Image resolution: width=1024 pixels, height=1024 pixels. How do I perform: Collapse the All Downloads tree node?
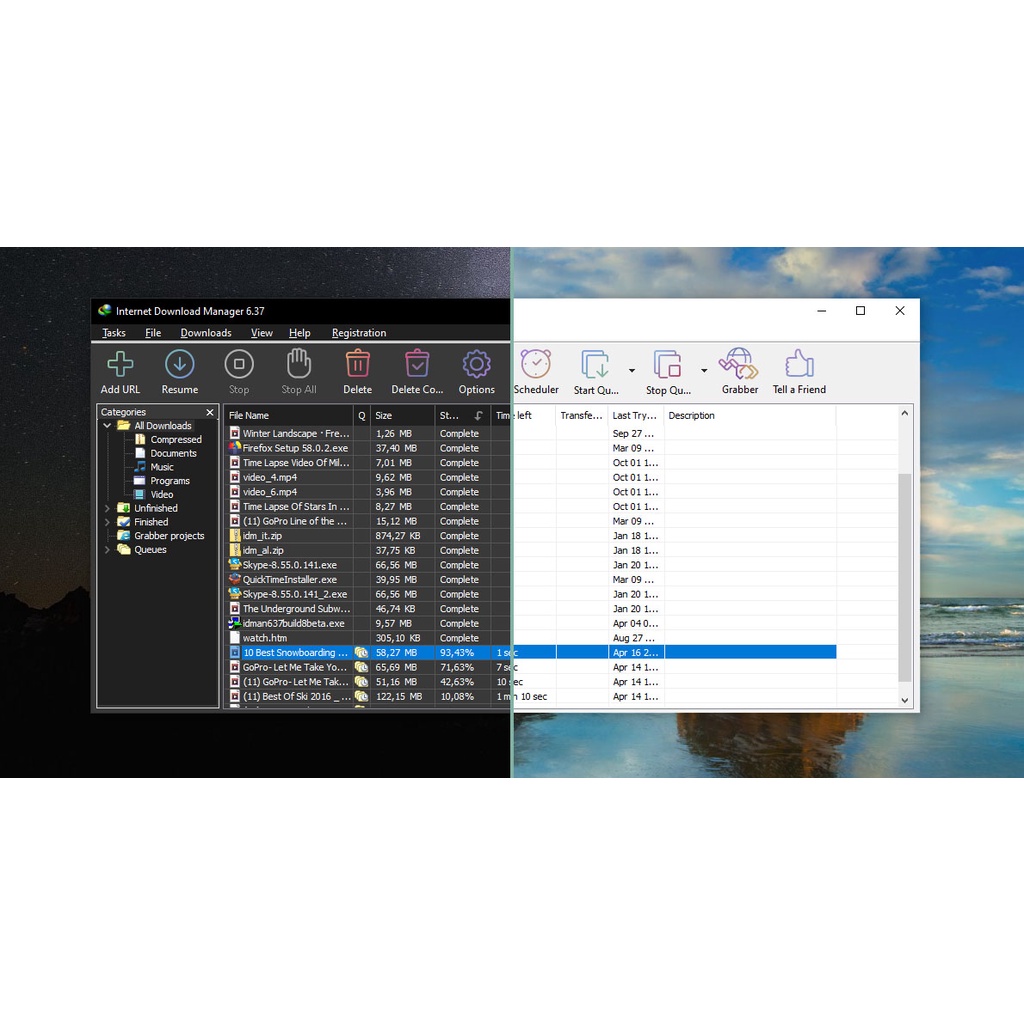coord(107,426)
